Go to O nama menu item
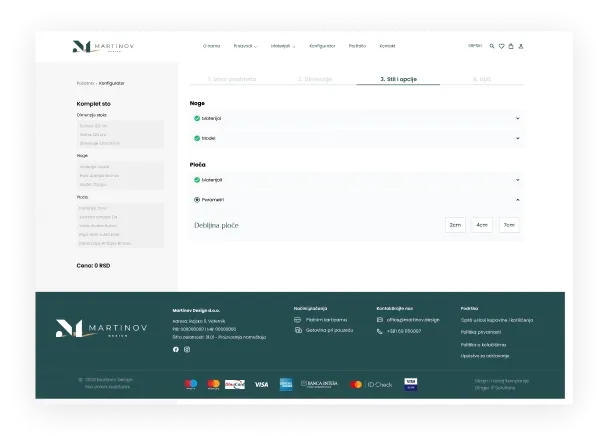The image size is (609, 445). click(211, 46)
